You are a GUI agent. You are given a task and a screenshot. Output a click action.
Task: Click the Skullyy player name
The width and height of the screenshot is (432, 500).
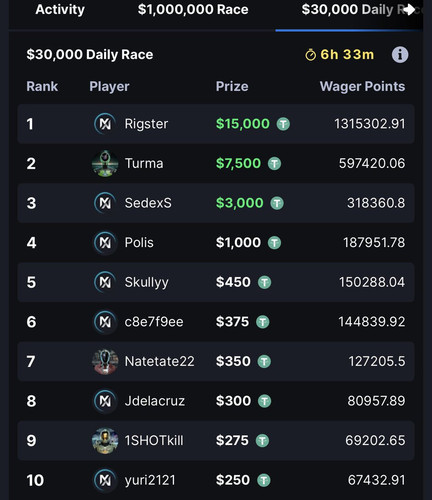[x=146, y=283]
